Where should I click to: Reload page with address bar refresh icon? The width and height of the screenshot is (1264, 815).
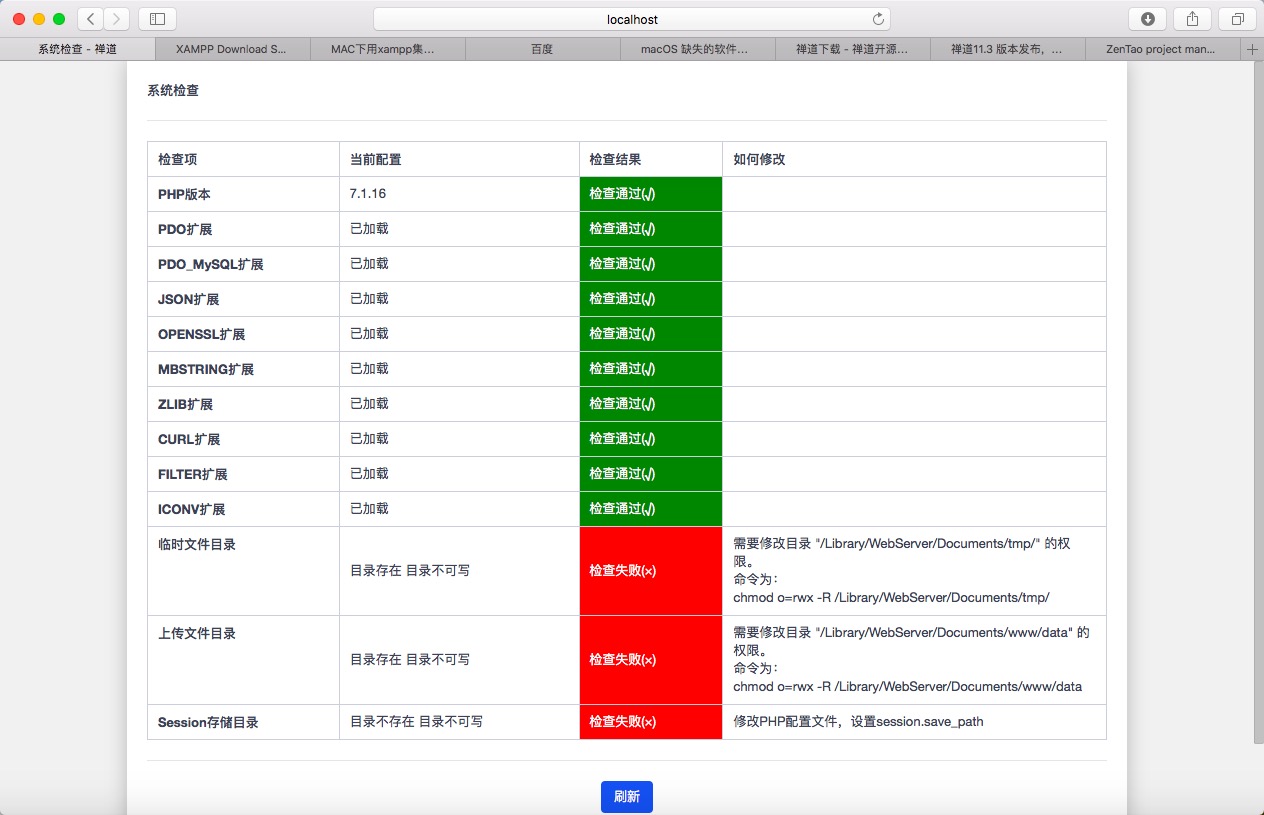(x=878, y=19)
